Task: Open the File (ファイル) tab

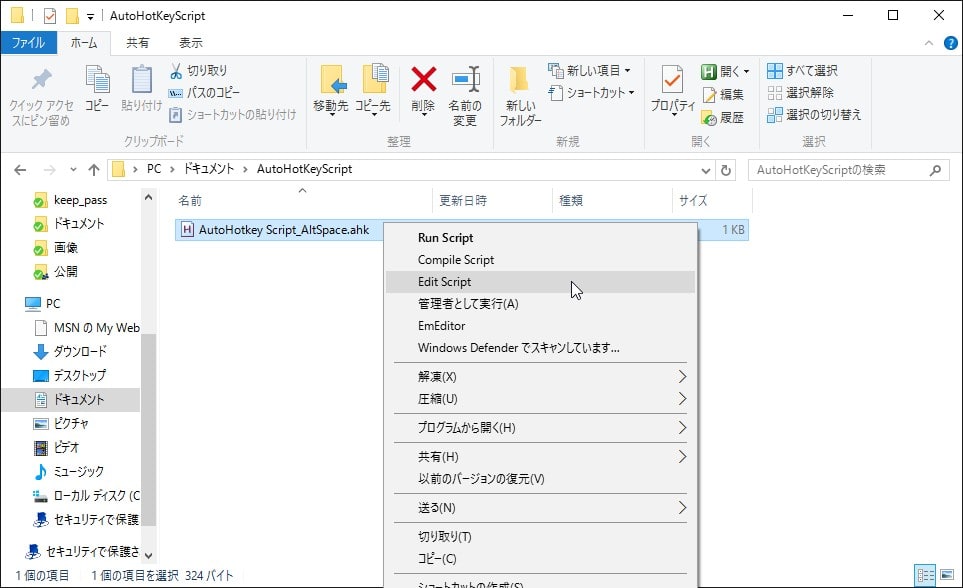Action: coord(28,42)
